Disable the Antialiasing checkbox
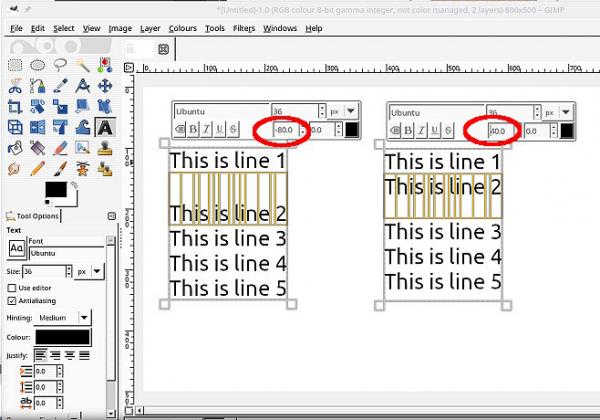The width and height of the screenshot is (600, 420). tap(12, 301)
